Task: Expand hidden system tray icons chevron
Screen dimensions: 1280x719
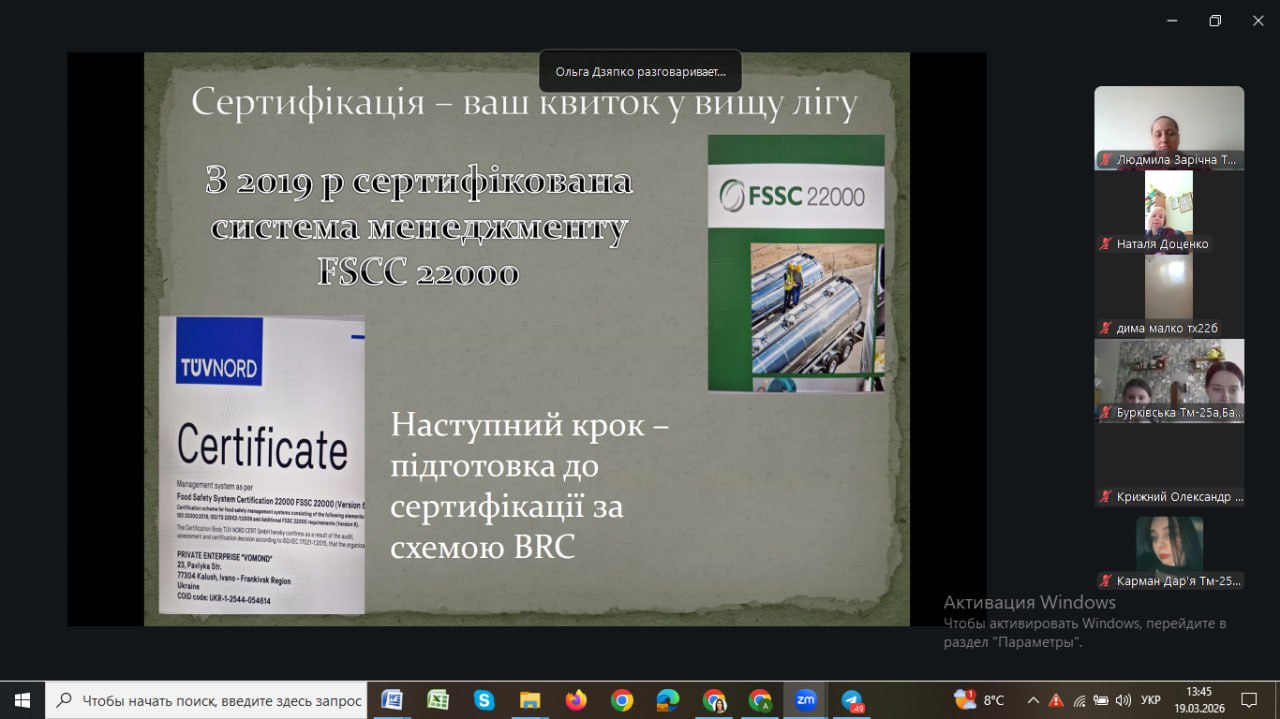Action: (x=1033, y=700)
